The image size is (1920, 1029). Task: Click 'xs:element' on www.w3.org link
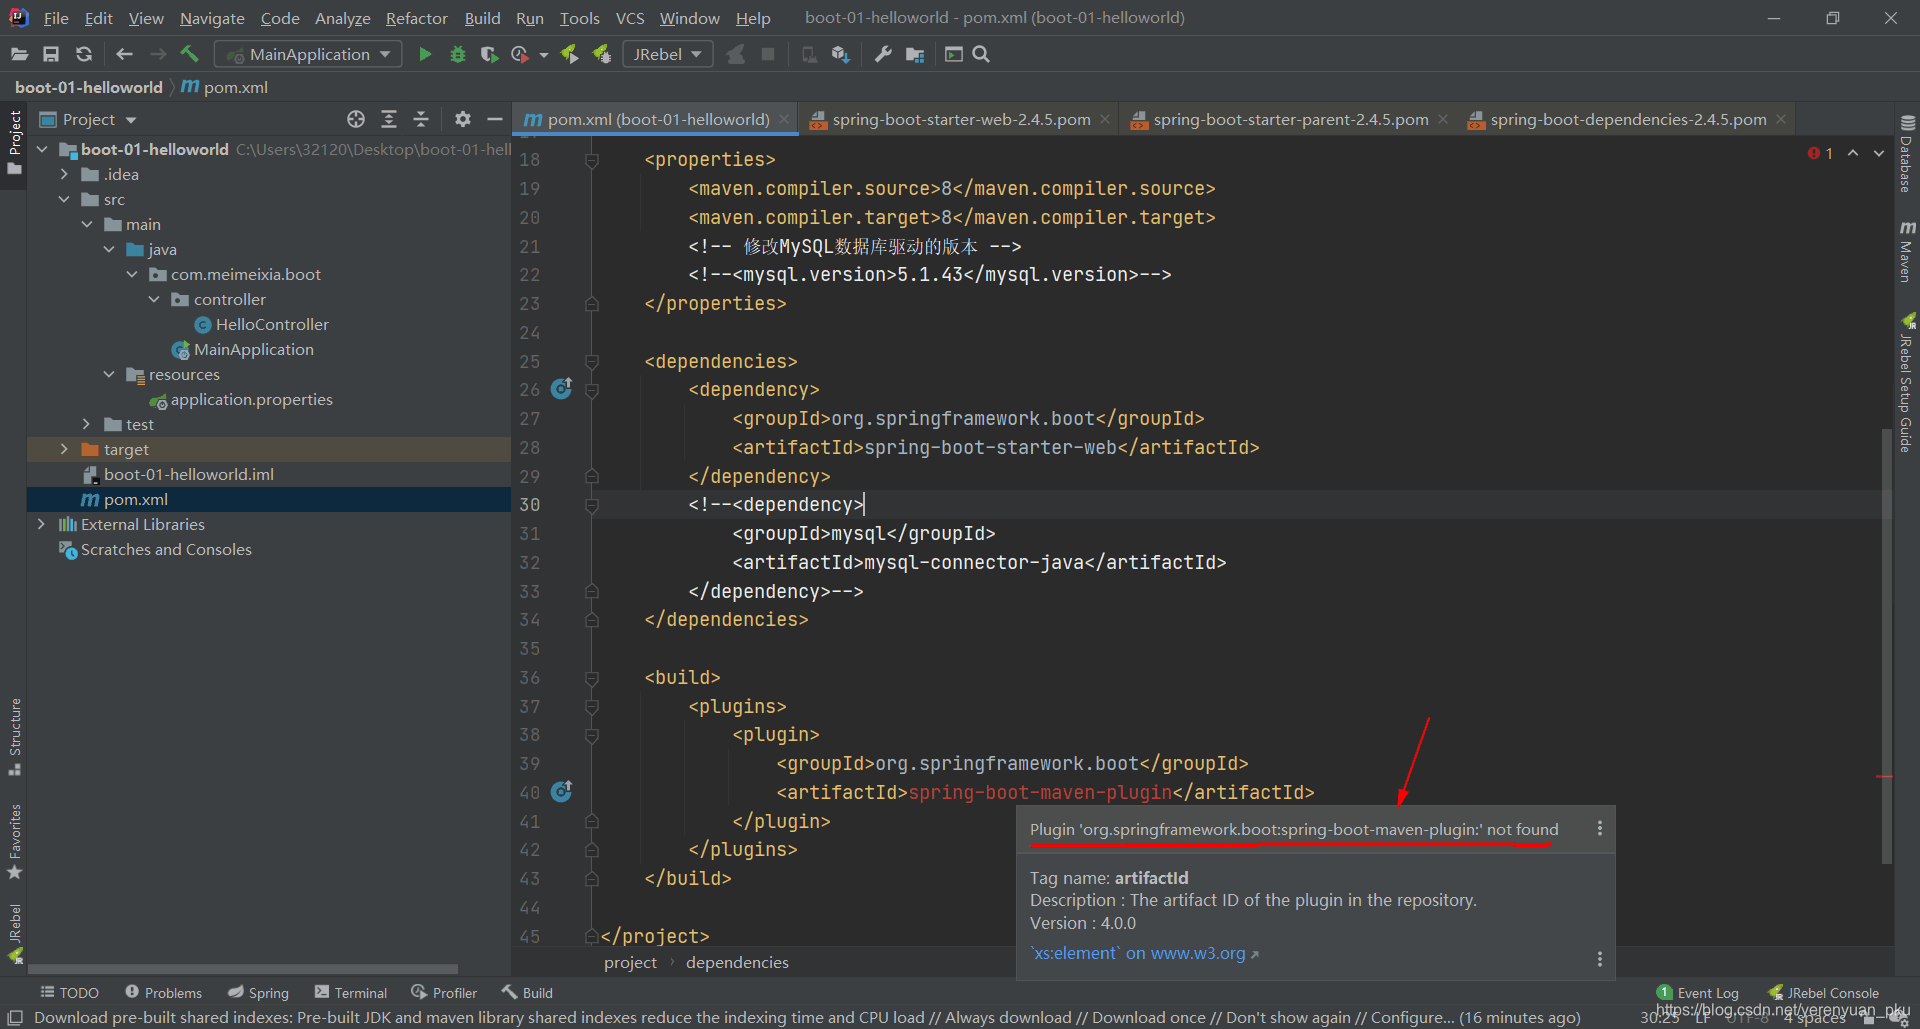point(1144,953)
